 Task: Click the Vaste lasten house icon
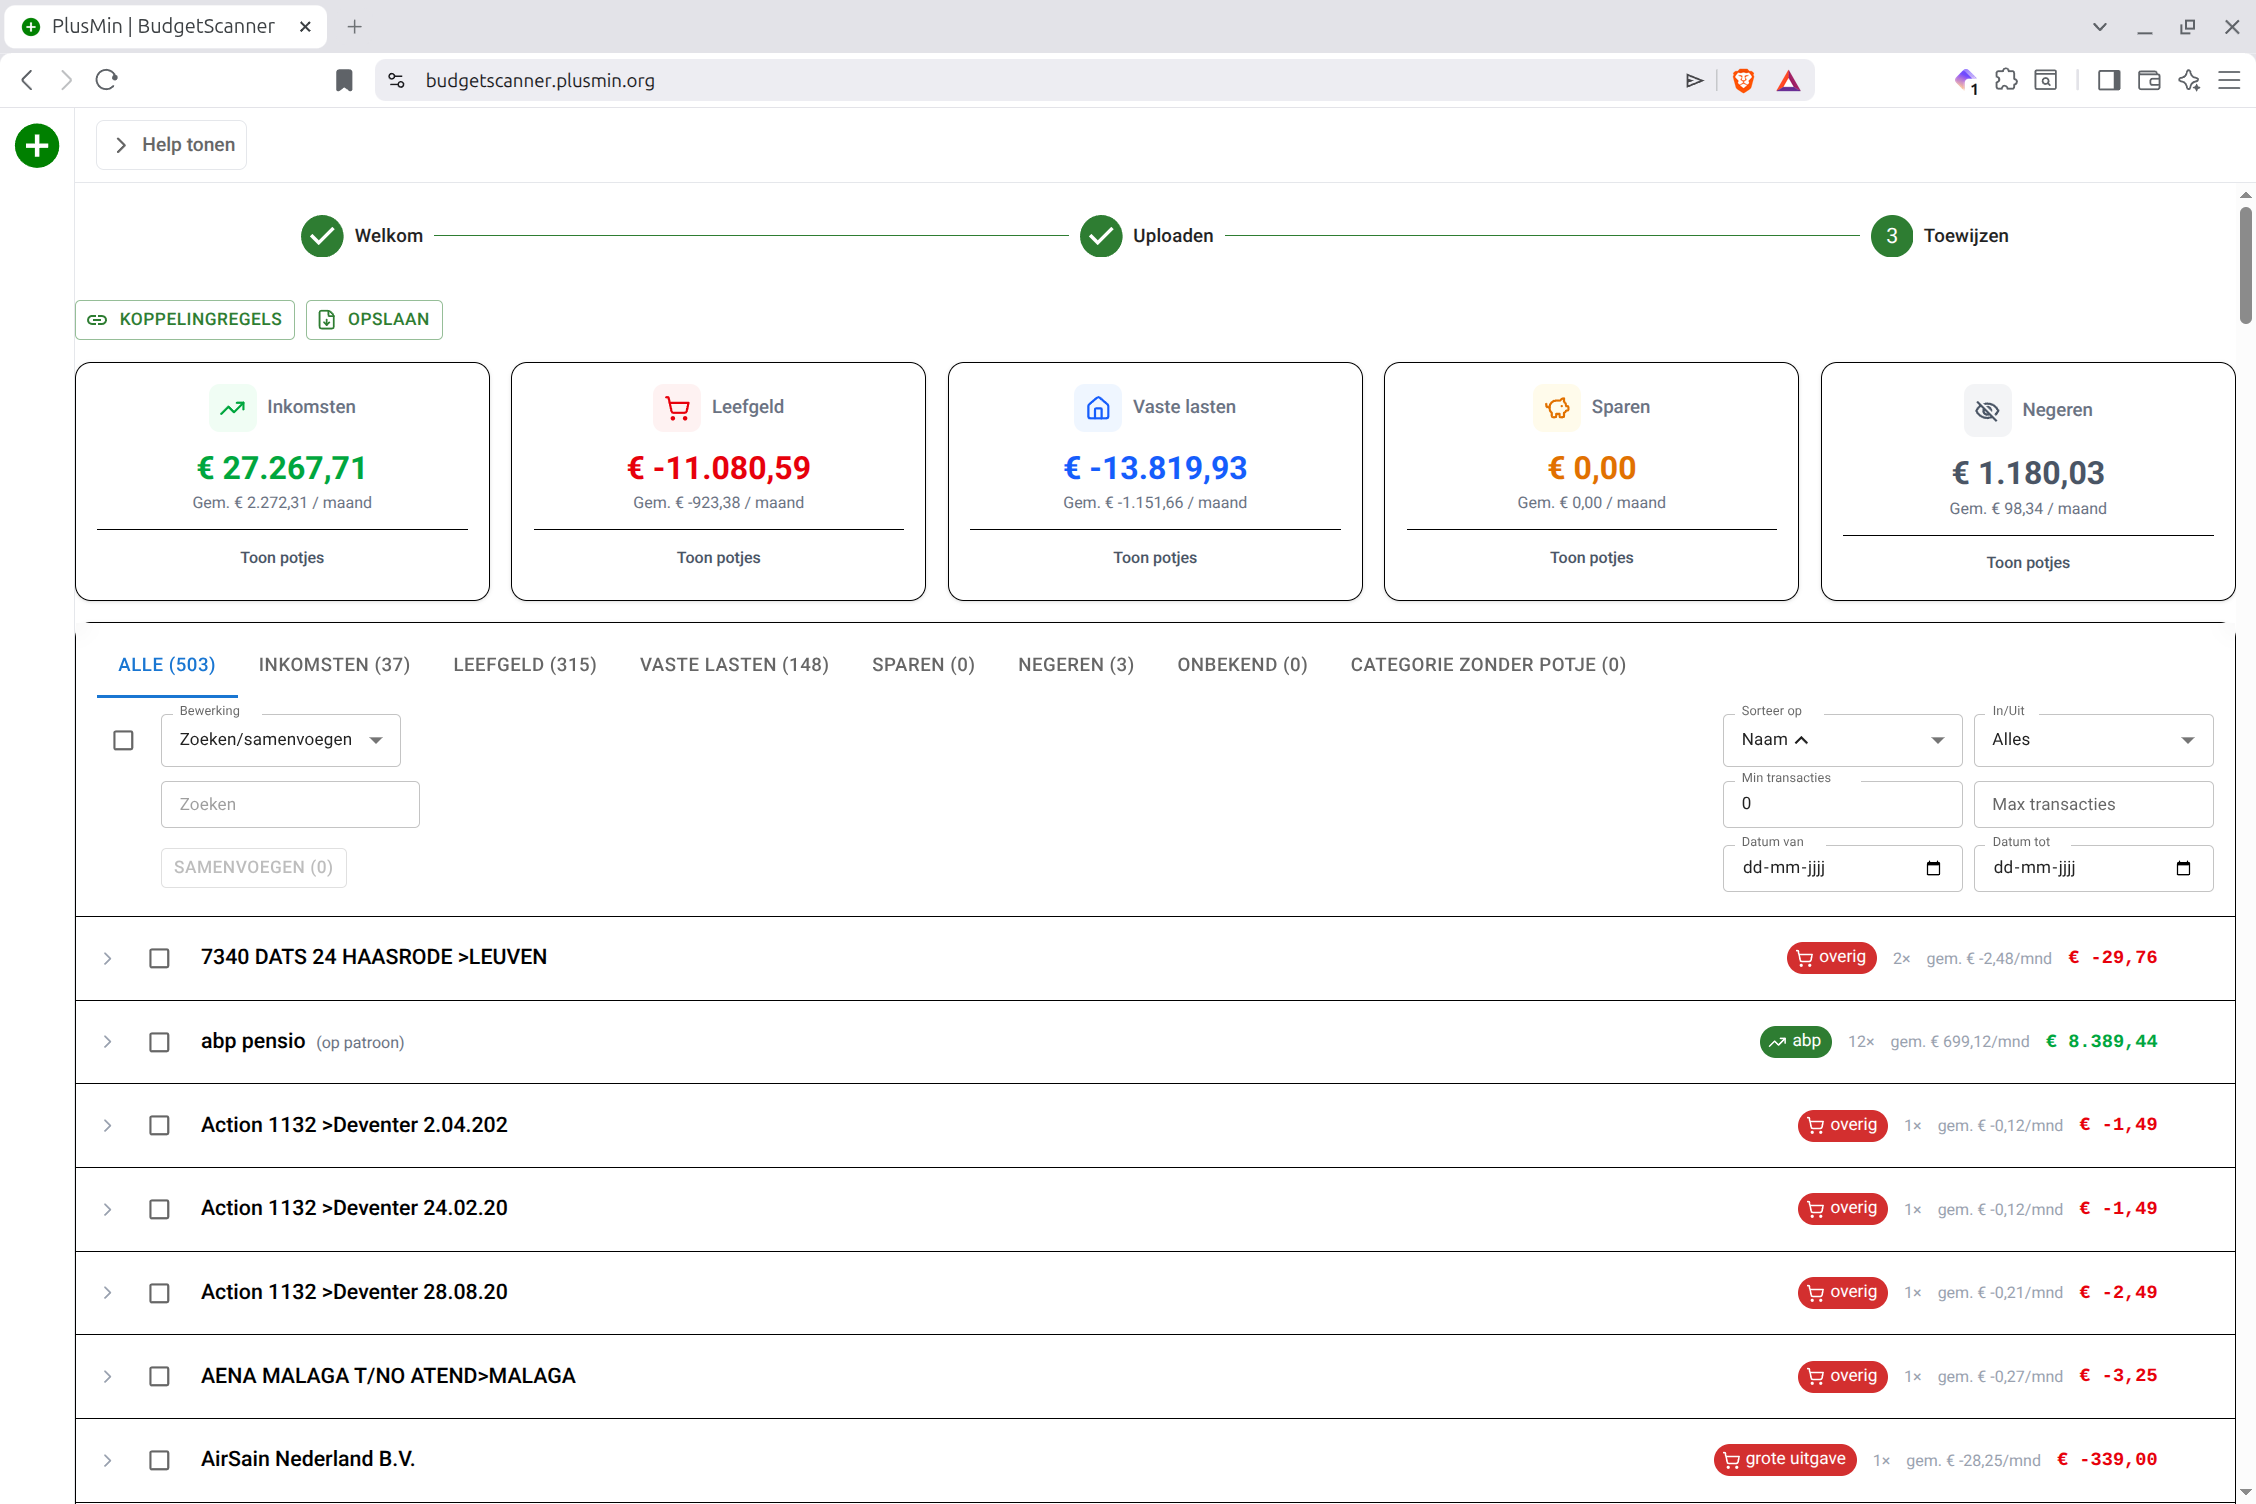pyautogui.click(x=1098, y=407)
